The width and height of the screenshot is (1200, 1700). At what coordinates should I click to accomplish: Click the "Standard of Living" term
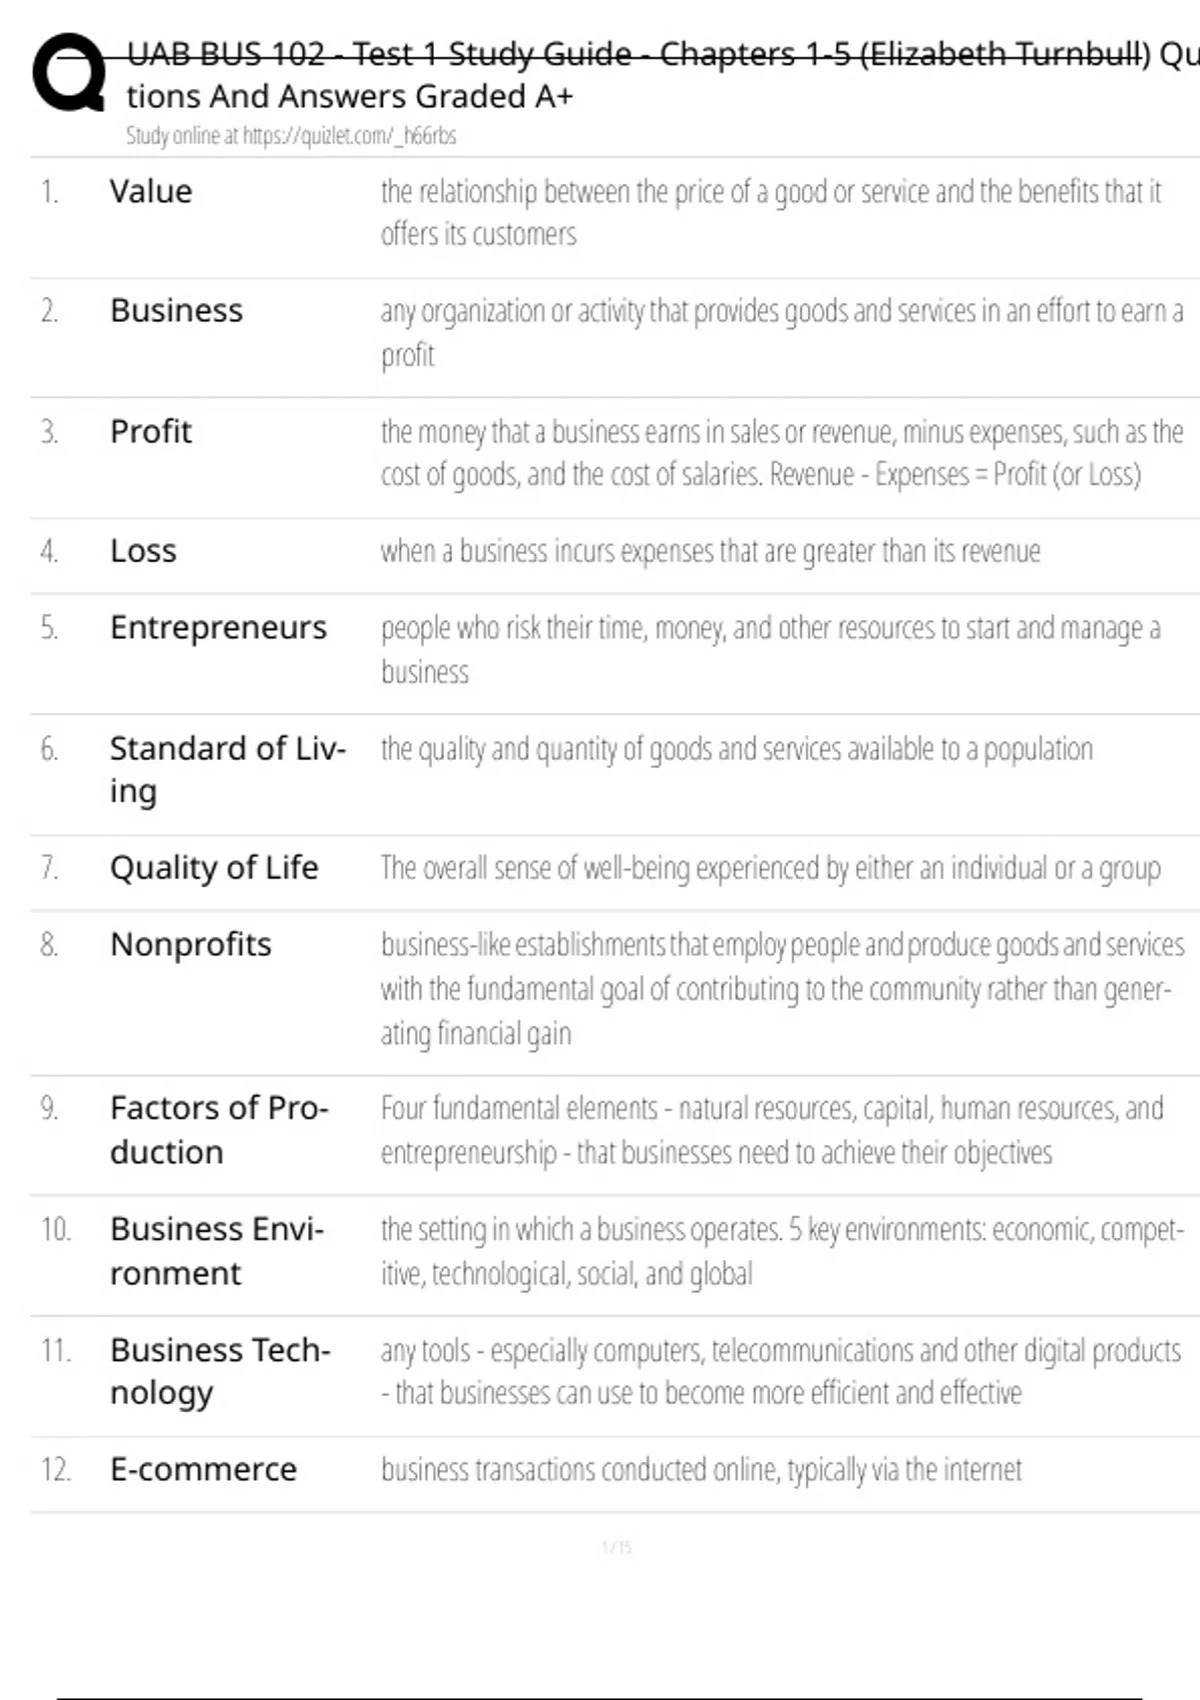pyautogui.click(x=227, y=769)
